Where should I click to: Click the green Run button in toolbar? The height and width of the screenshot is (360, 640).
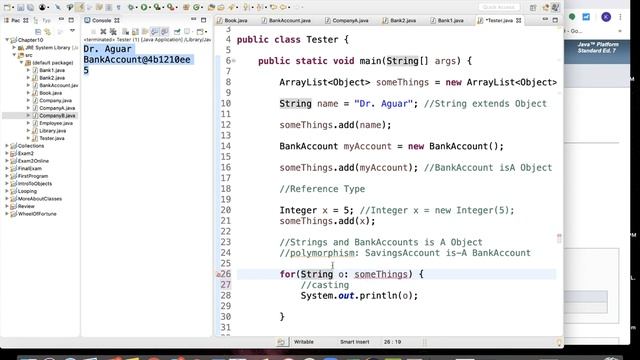pyautogui.click(x=144, y=7)
